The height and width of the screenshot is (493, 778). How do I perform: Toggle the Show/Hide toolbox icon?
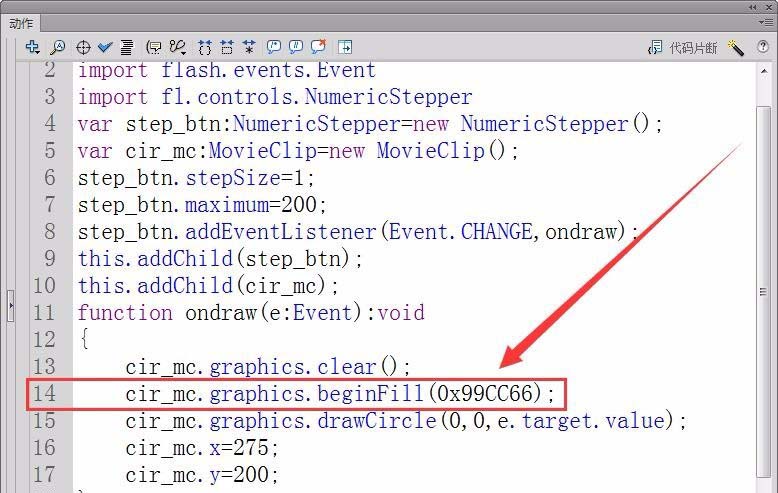coord(345,48)
